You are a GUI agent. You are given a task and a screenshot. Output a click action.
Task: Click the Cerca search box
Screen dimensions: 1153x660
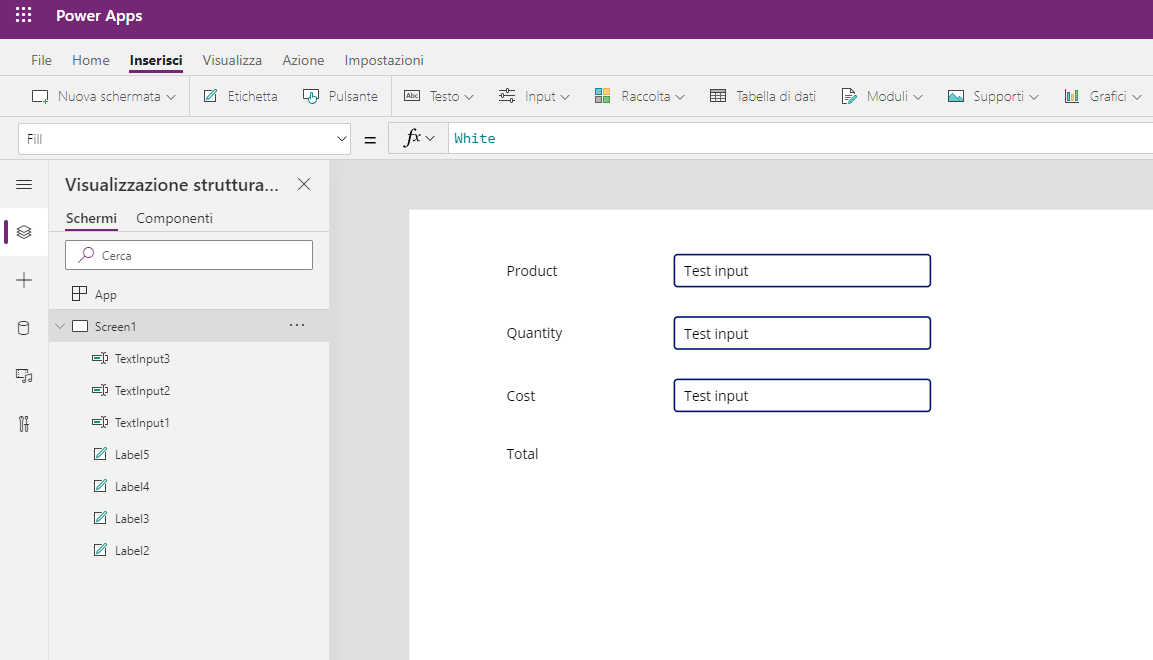188,255
